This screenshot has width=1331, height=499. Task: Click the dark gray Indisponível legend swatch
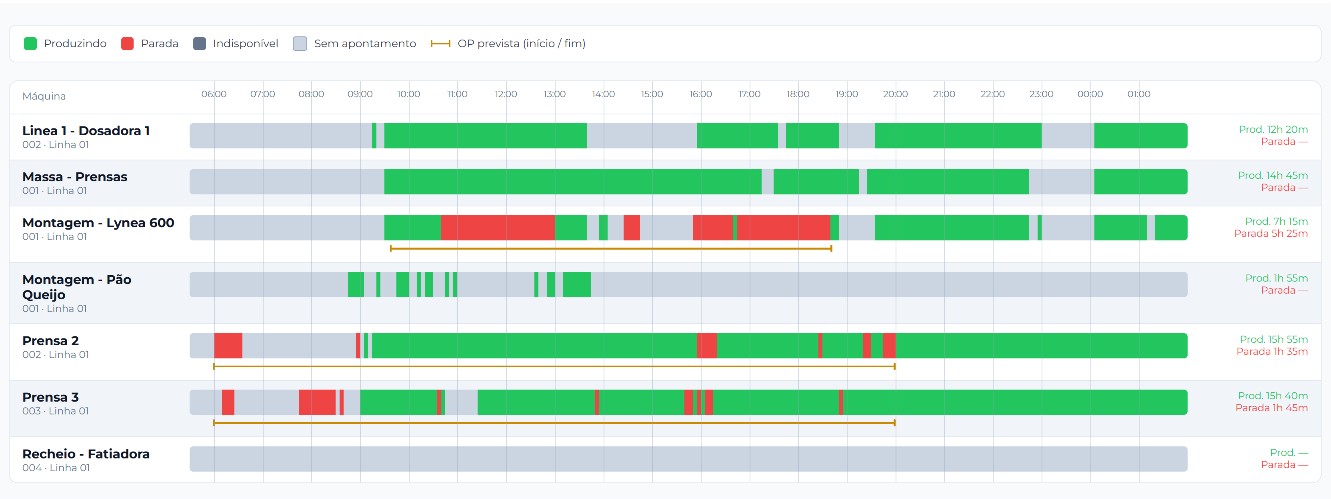(199, 44)
